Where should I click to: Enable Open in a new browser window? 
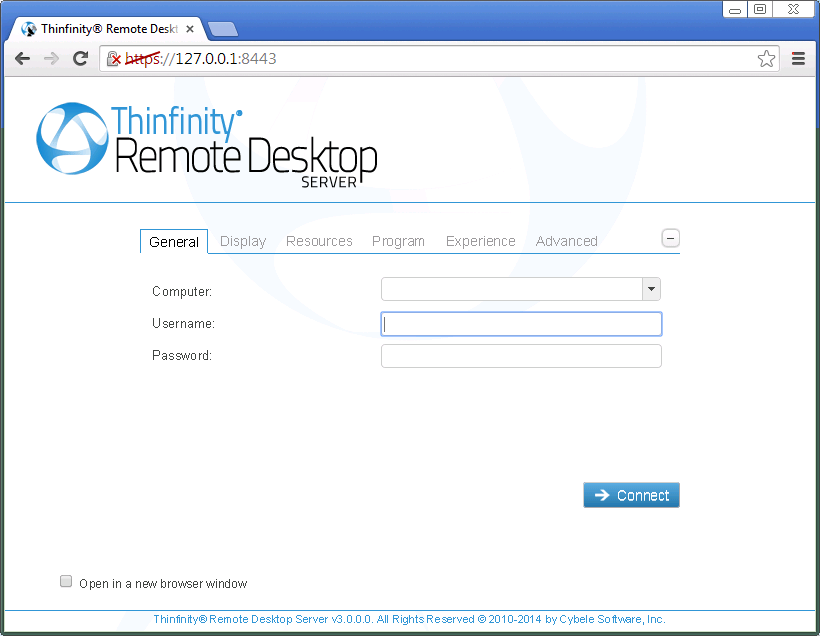pos(66,581)
